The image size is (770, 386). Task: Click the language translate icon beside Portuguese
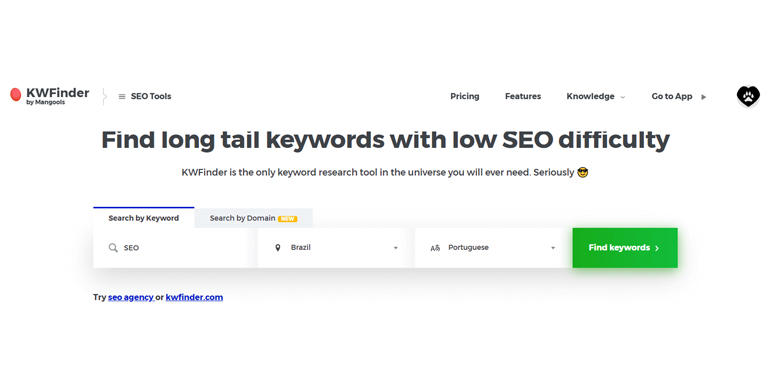coord(435,248)
